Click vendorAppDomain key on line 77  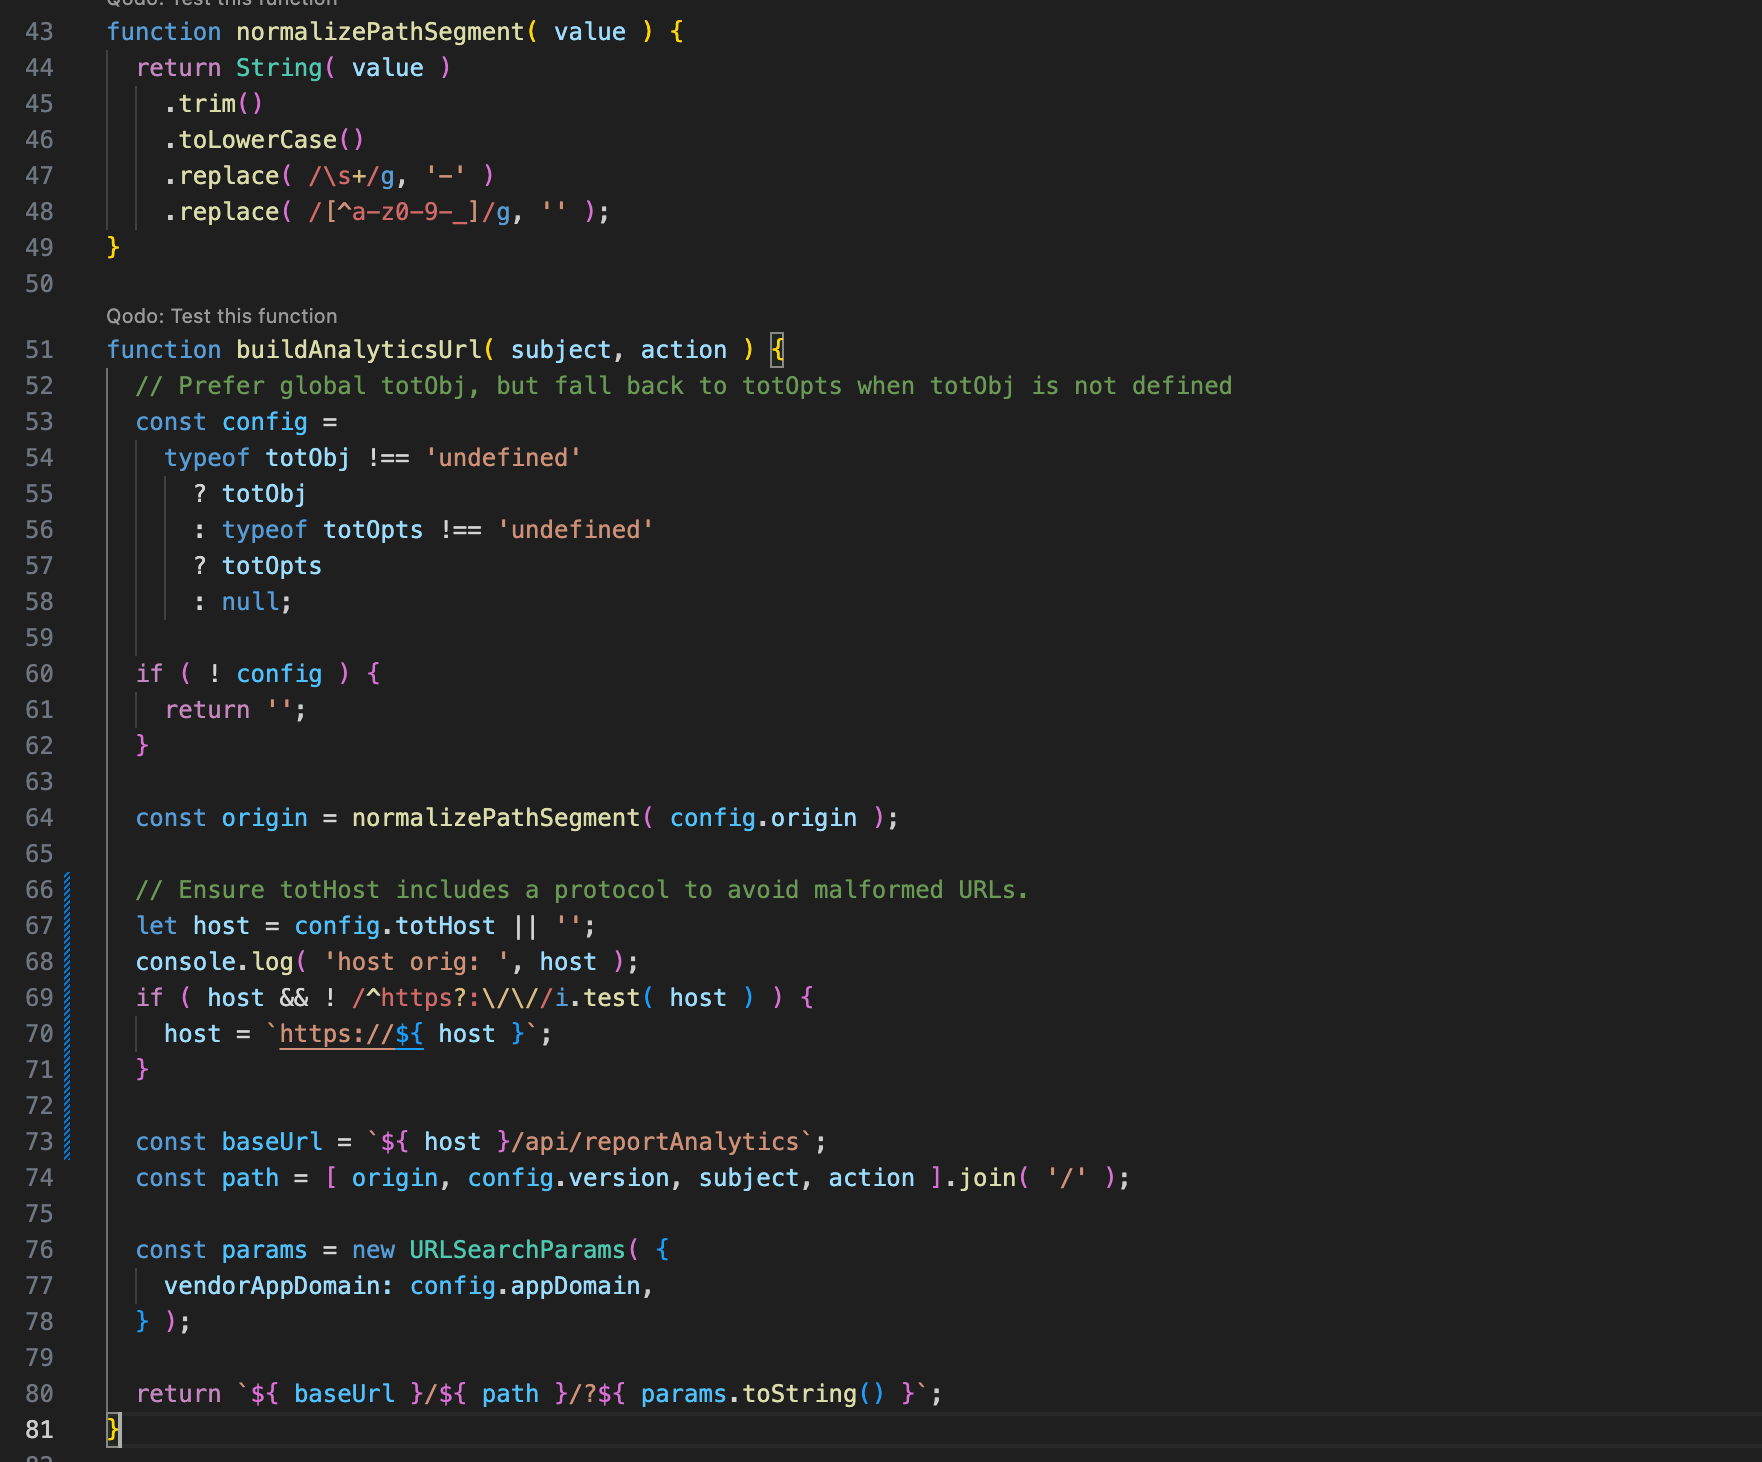point(270,1286)
